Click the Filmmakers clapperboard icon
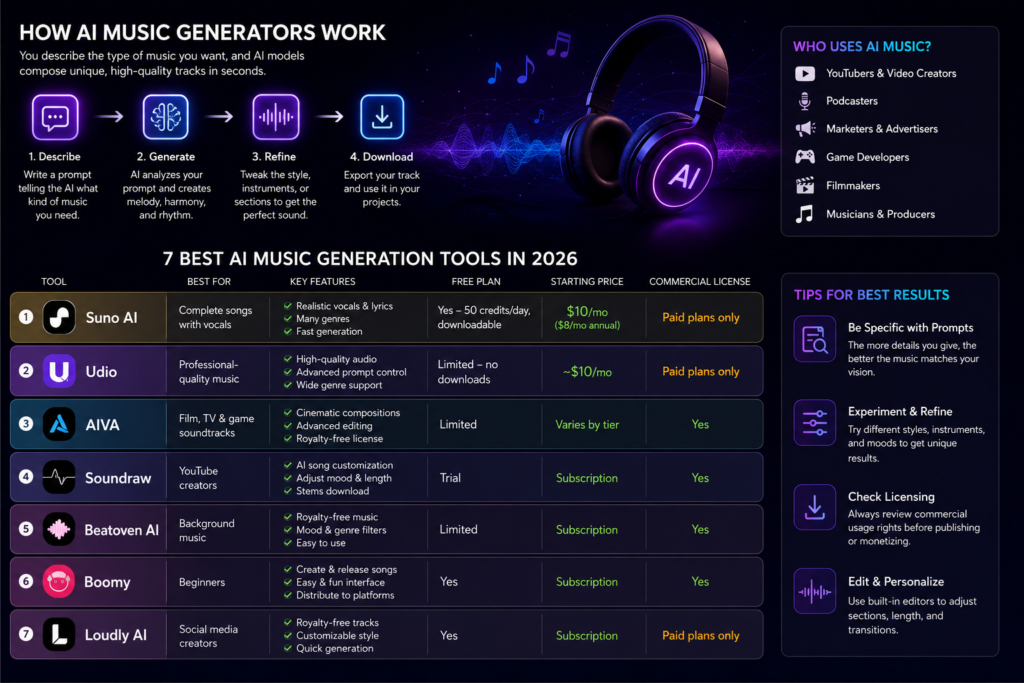The width and height of the screenshot is (1024, 683). pos(805,185)
